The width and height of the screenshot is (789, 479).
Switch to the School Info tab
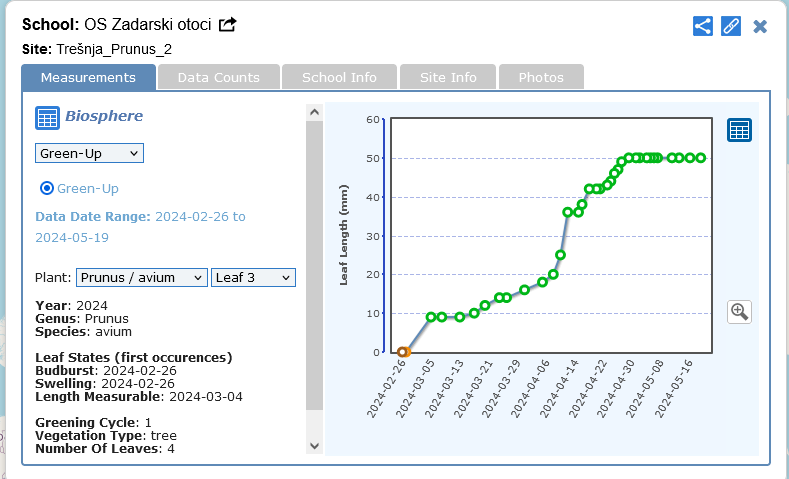(339, 77)
